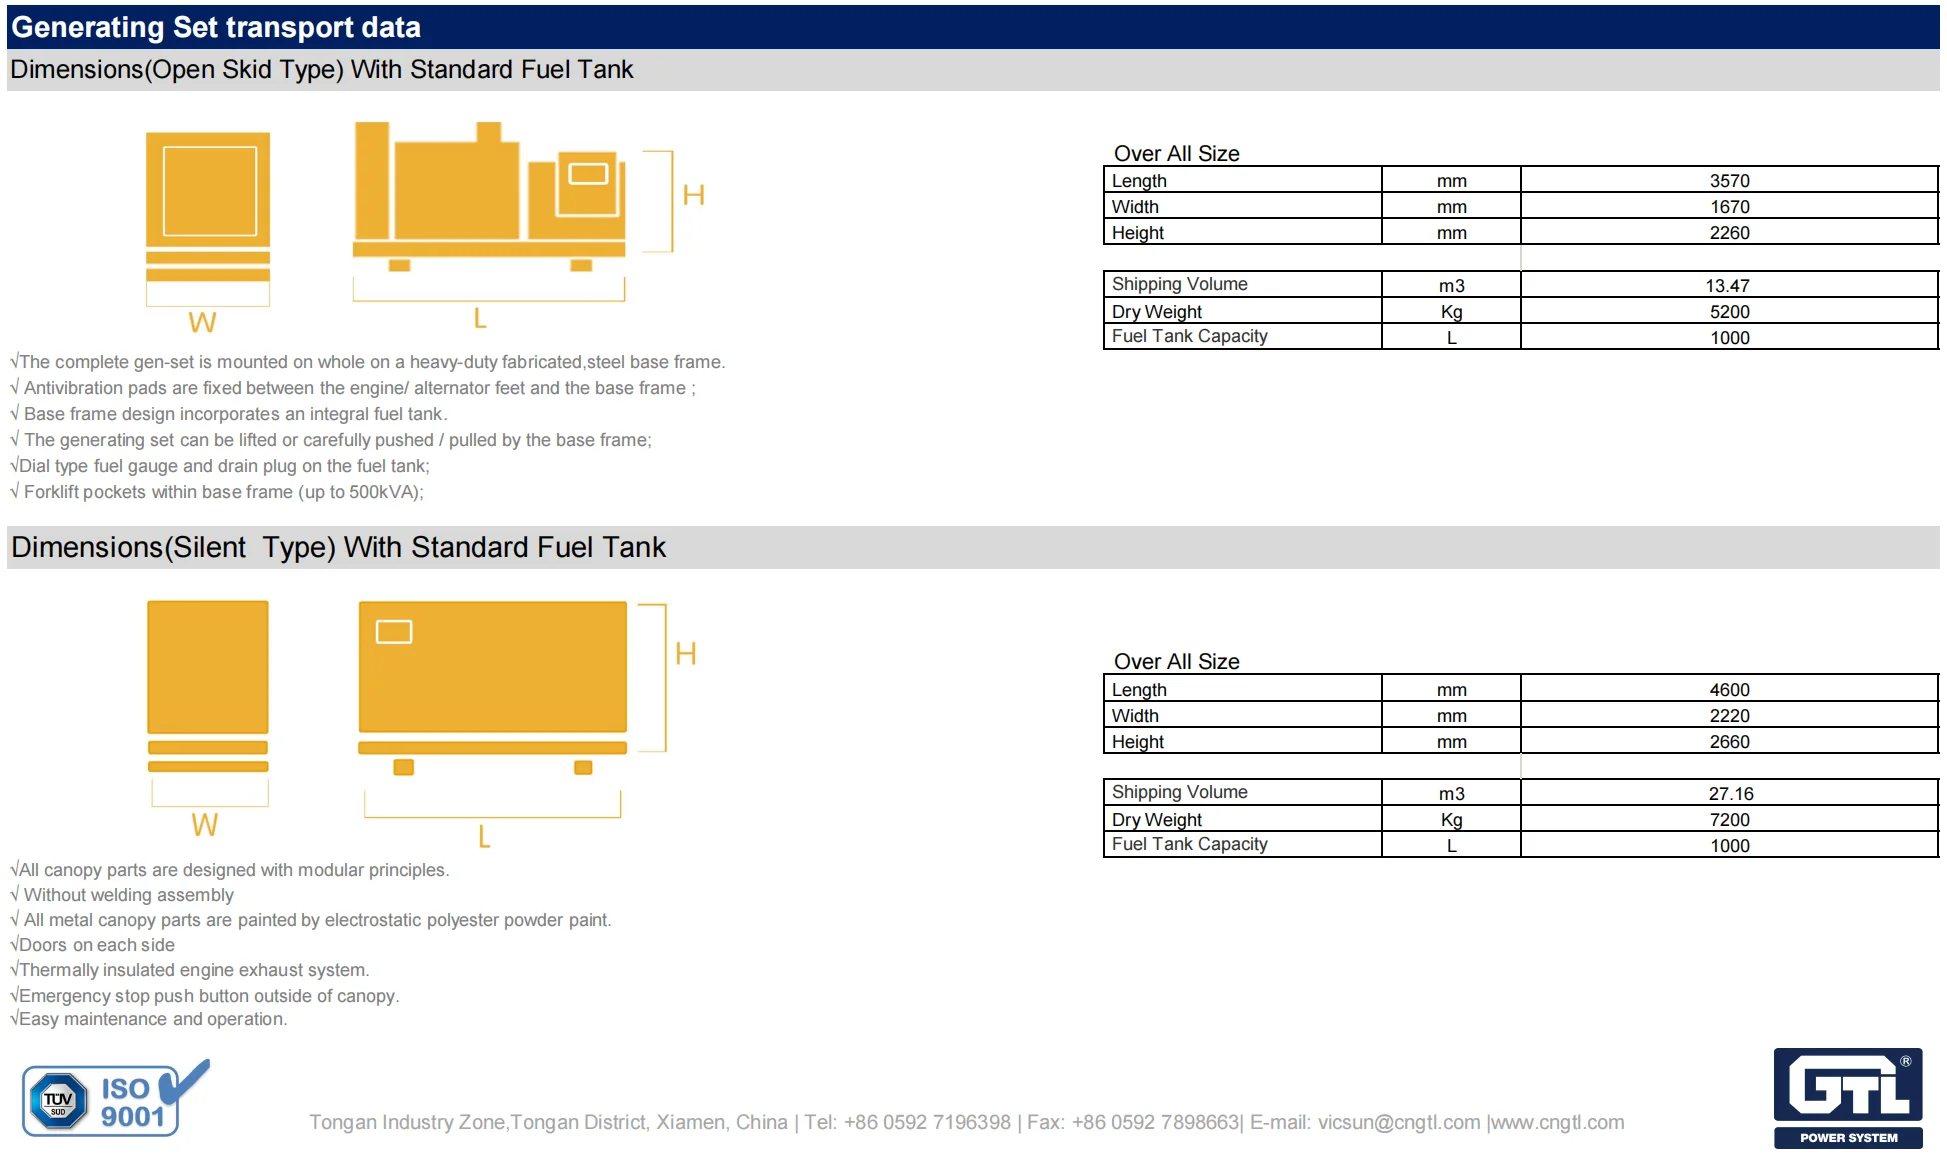Click the electrostatic polyester powder paint line
This screenshot has width=1947, height=1170.
point(311,920)
